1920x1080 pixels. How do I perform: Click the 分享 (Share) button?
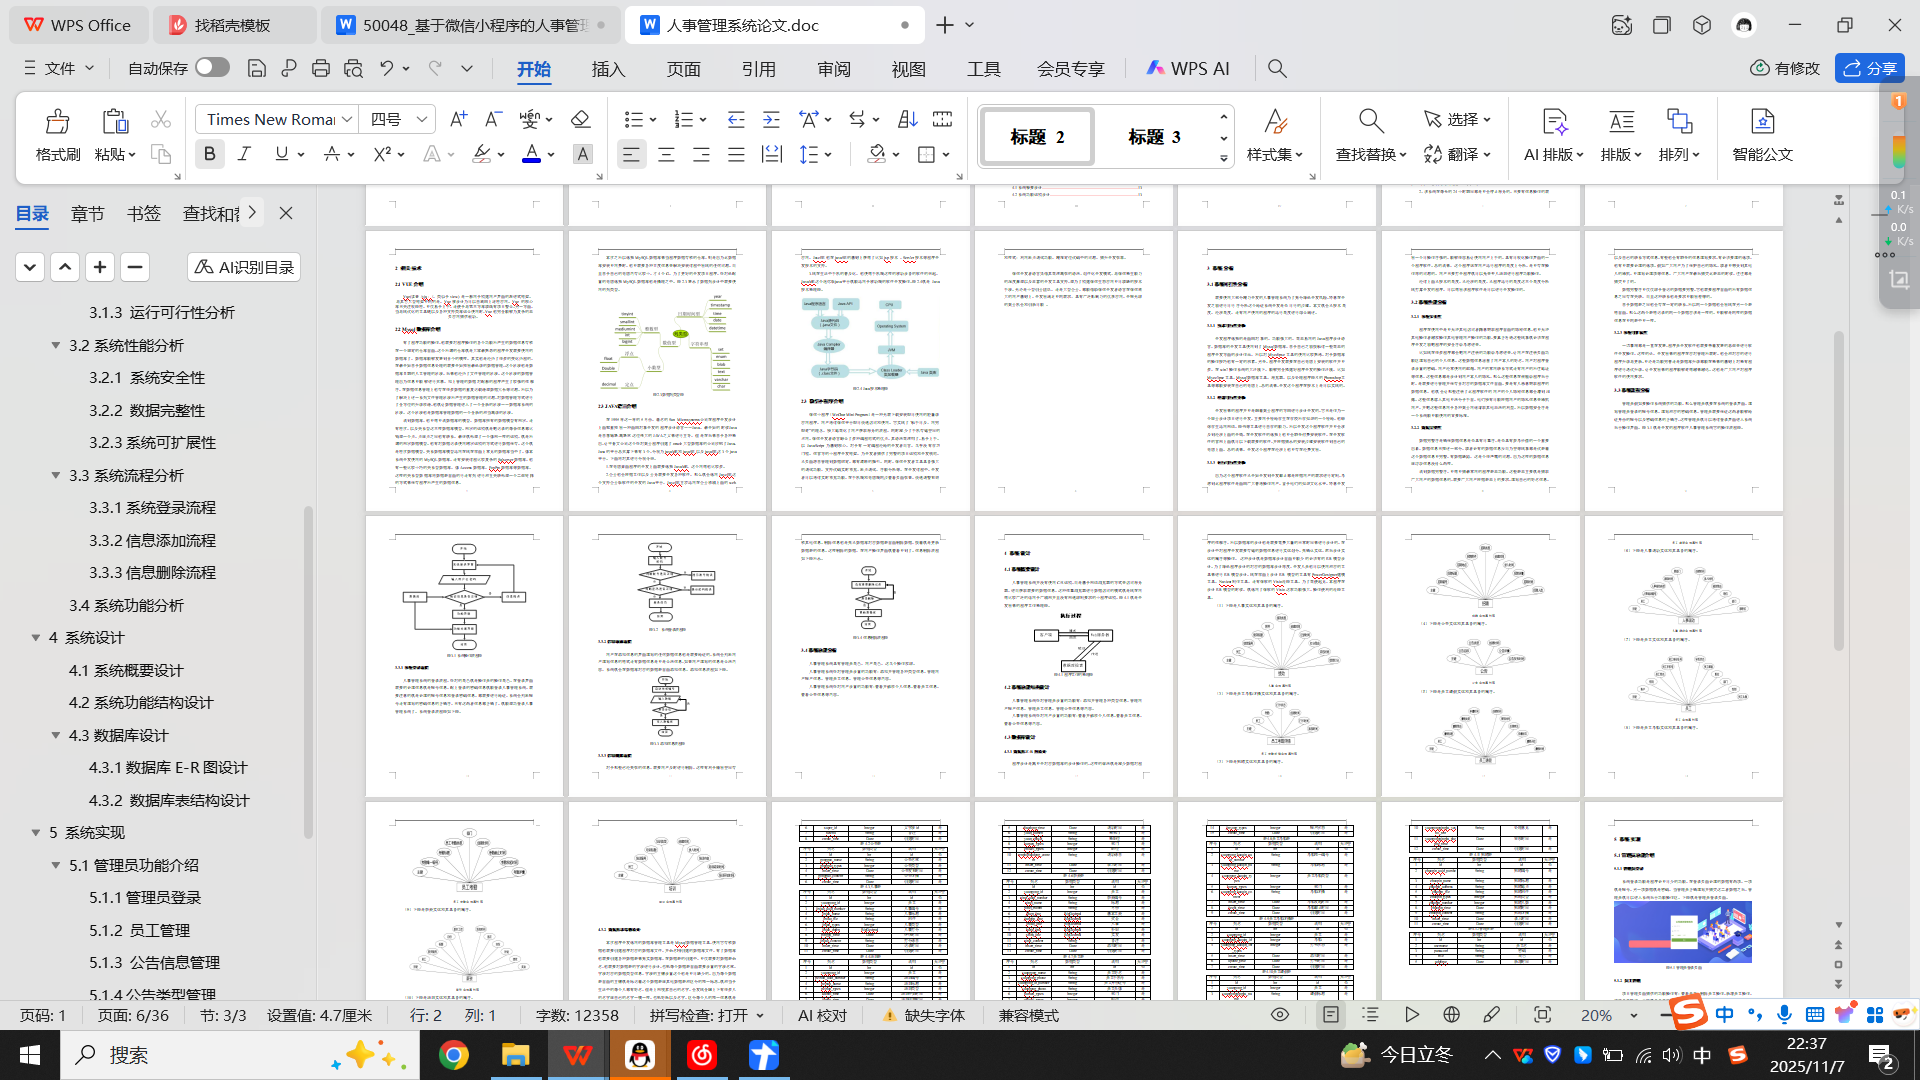coord(1870,68)
